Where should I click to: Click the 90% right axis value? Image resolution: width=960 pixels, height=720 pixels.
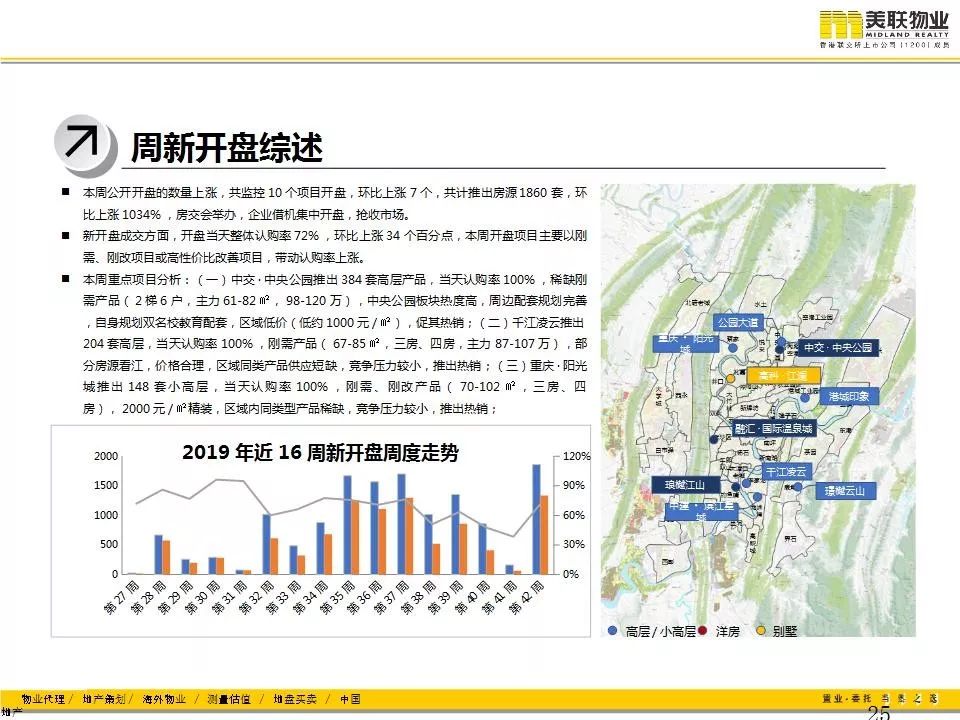point(574,486)
